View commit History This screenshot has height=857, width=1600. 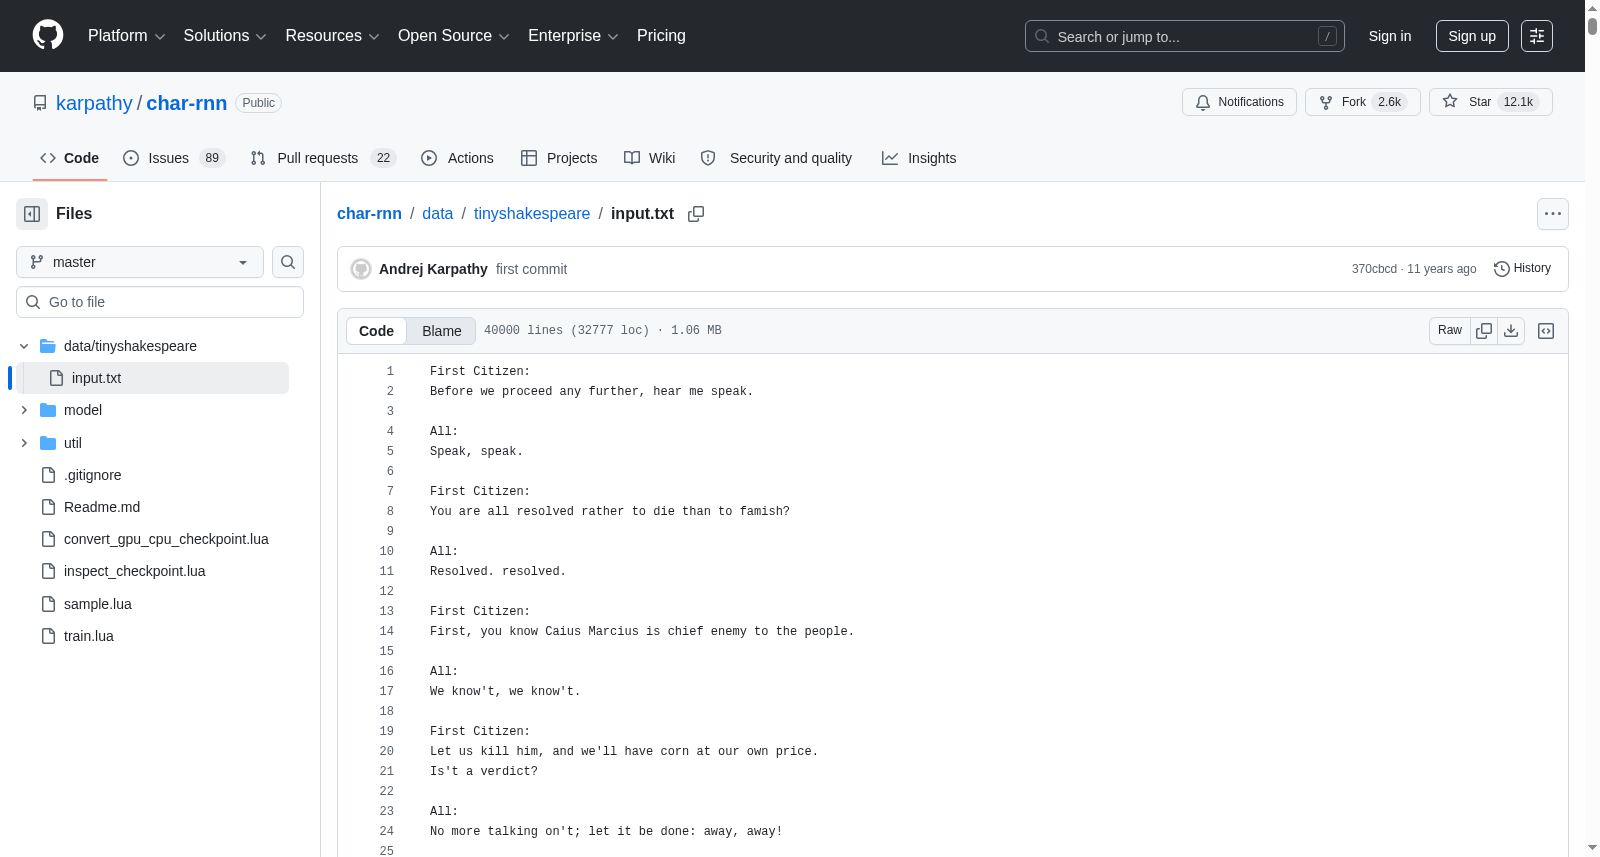[x=1522, y=268]
